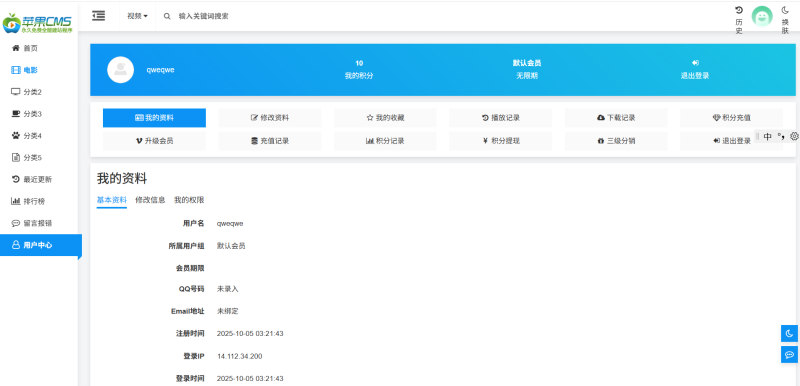Image resolution: width=800 pixels, height=386 pixels.
Task: Click the 中 input method indicator
Action: 768,137
